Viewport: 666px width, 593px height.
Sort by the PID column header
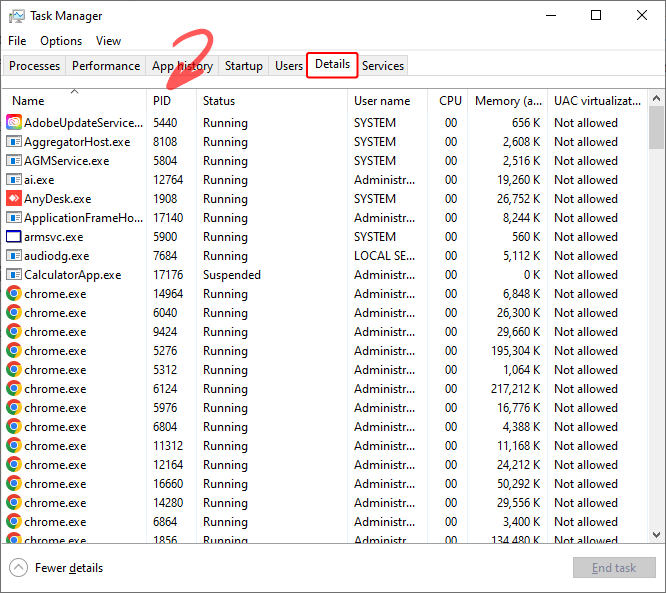tap(162, 101)
